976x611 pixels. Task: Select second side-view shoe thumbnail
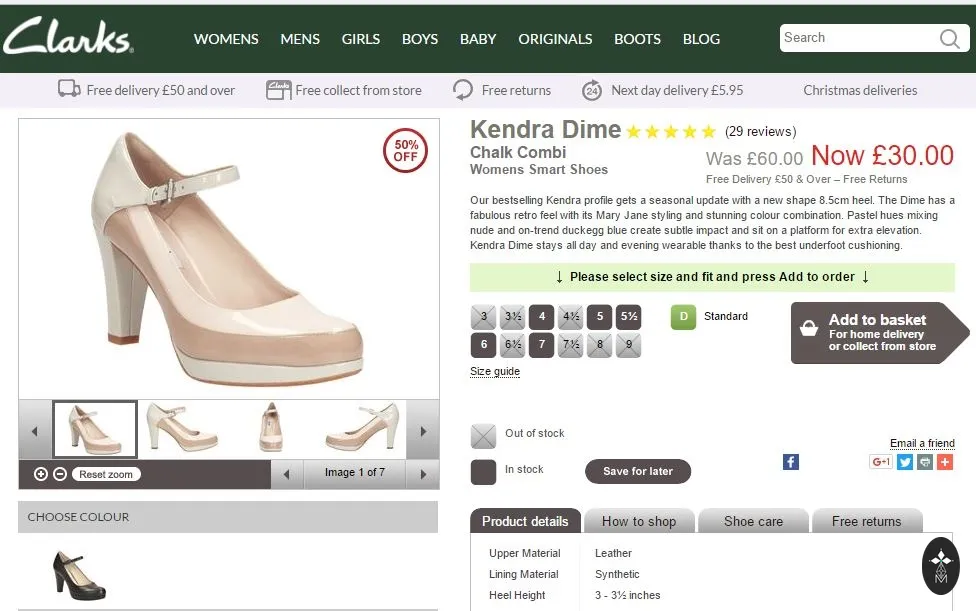[182, 428]
